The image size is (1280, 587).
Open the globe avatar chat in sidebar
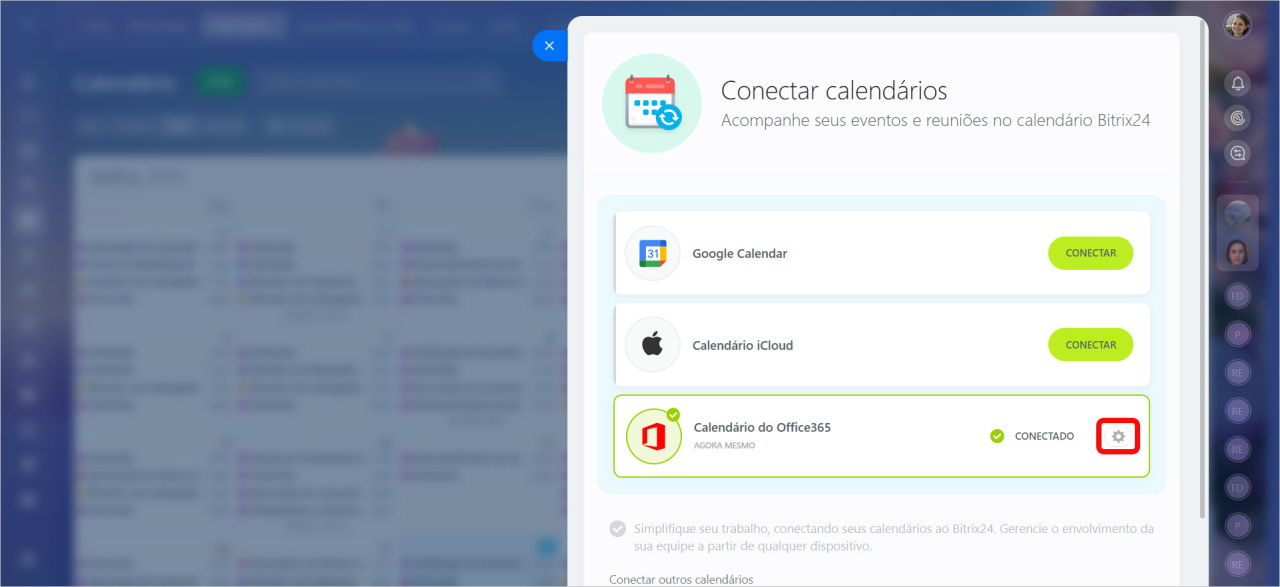pos(1238,214)
